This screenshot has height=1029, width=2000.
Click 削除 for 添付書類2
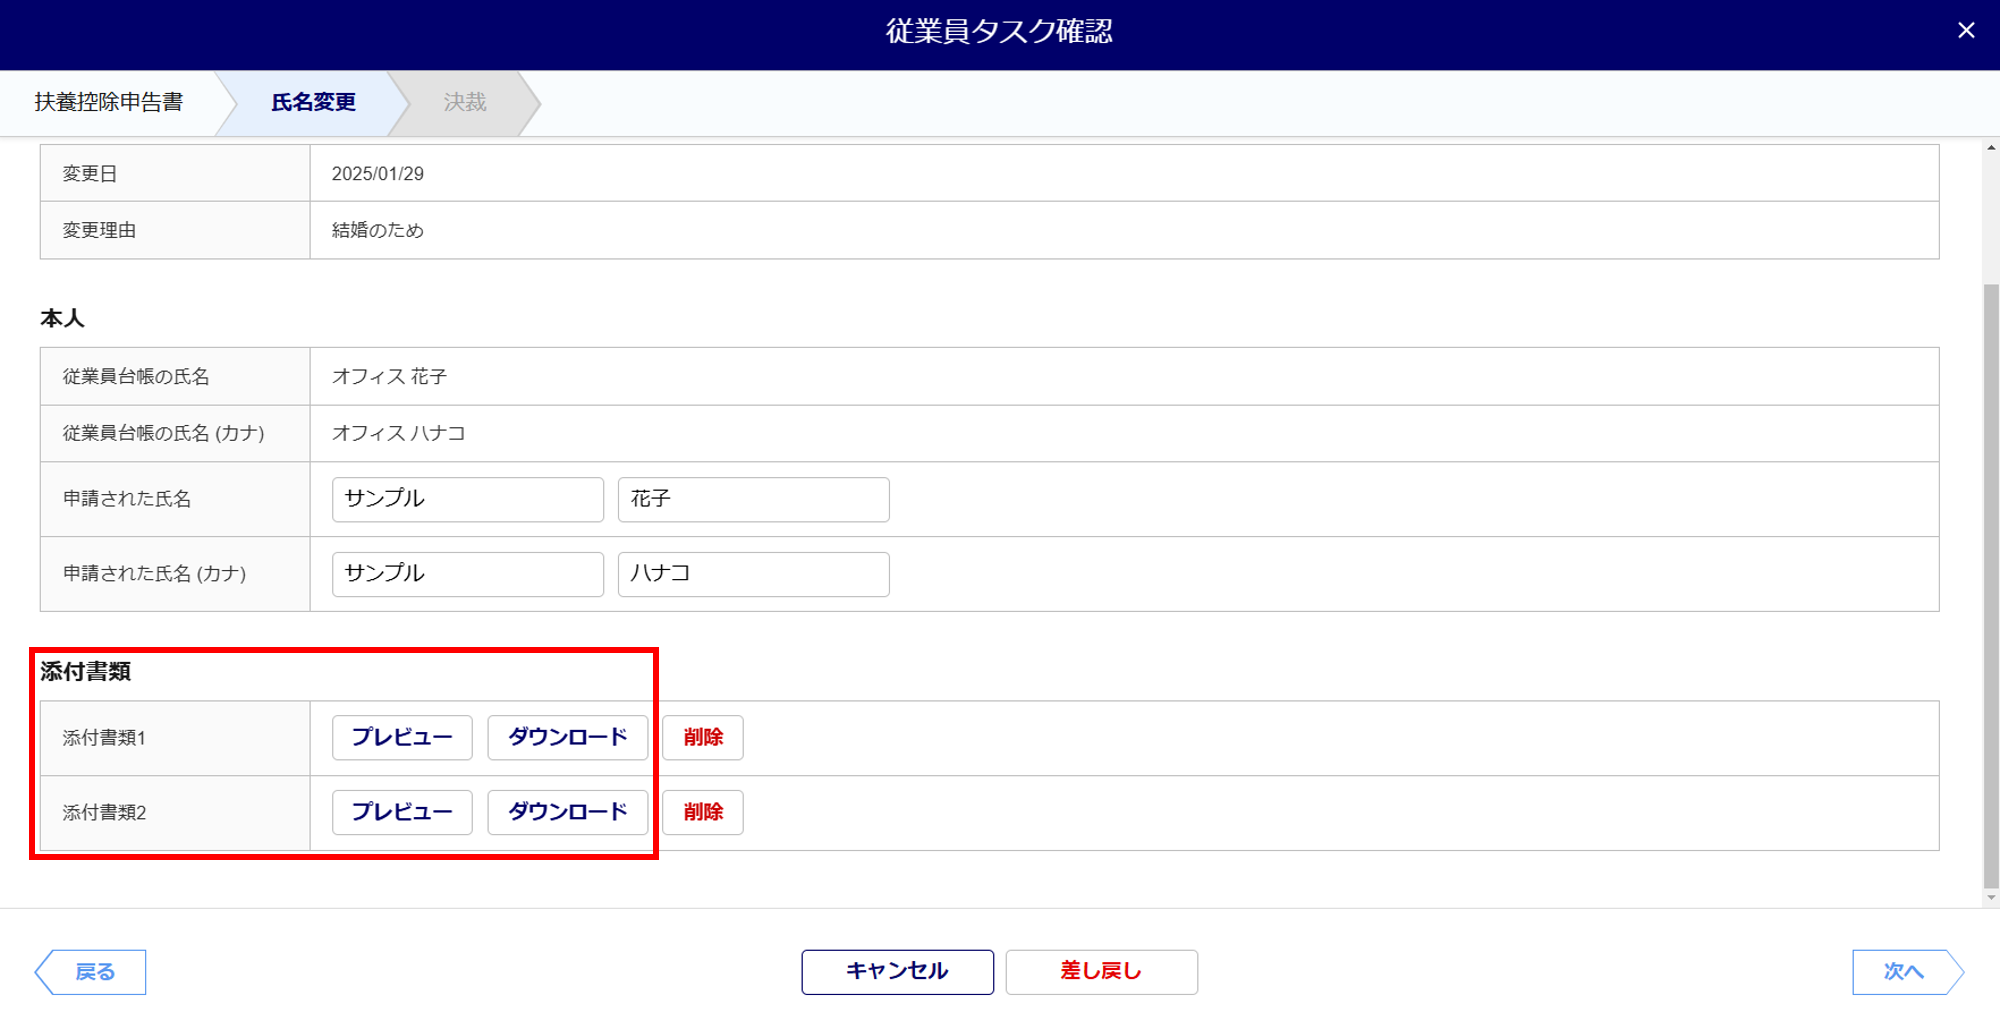[703, 812]
